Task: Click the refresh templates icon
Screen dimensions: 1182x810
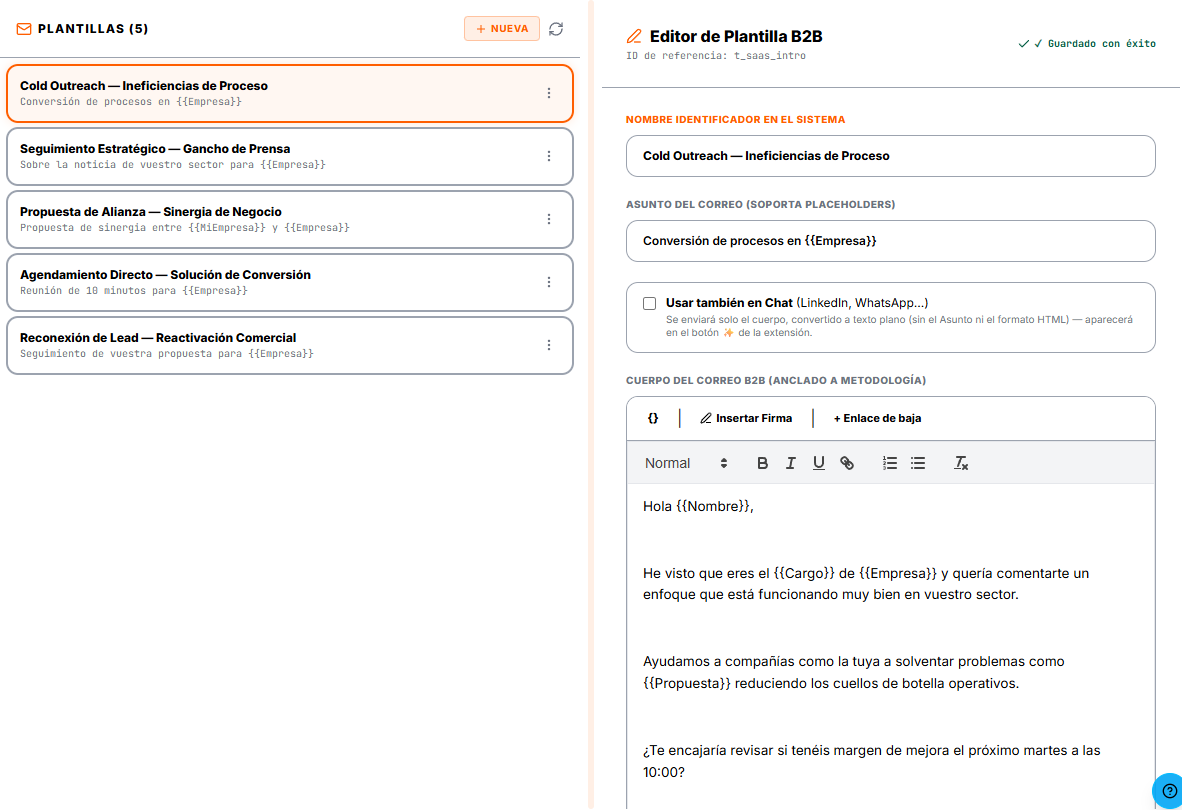Action: click(556, 29)
